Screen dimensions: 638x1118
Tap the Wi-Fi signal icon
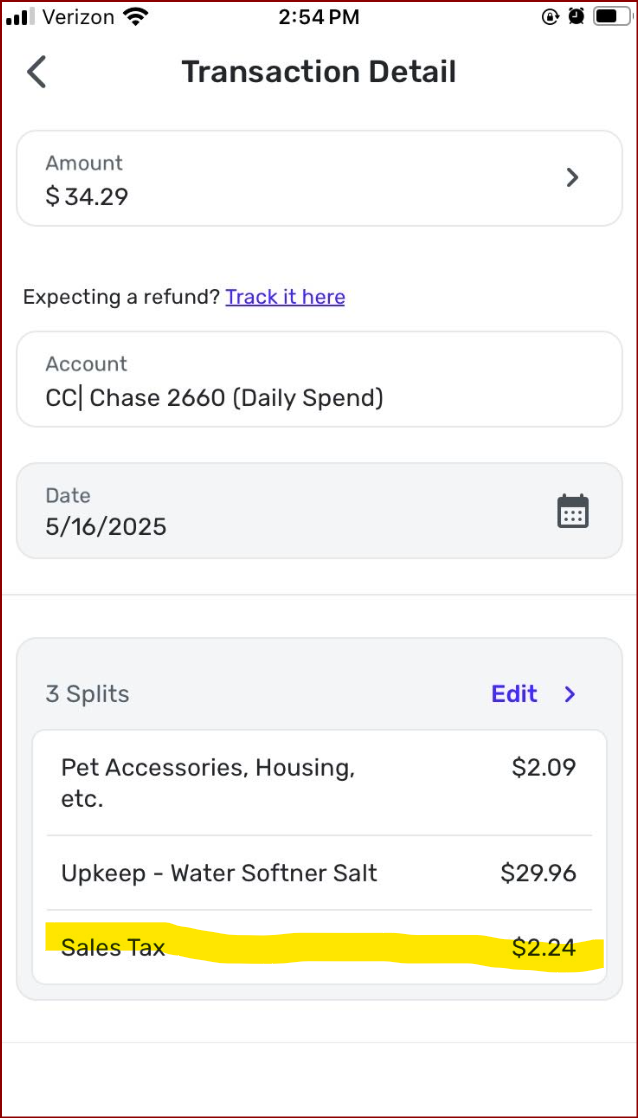coord(135,16)
